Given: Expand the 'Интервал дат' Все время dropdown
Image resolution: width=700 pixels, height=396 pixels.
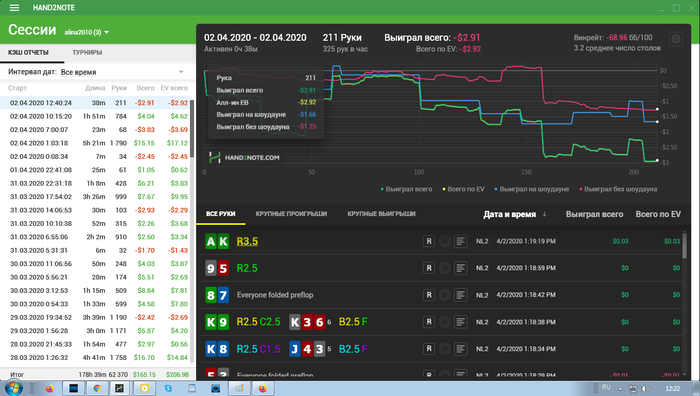Looking at the screenshot, I should pyautogui.click(x=122, y=72).
